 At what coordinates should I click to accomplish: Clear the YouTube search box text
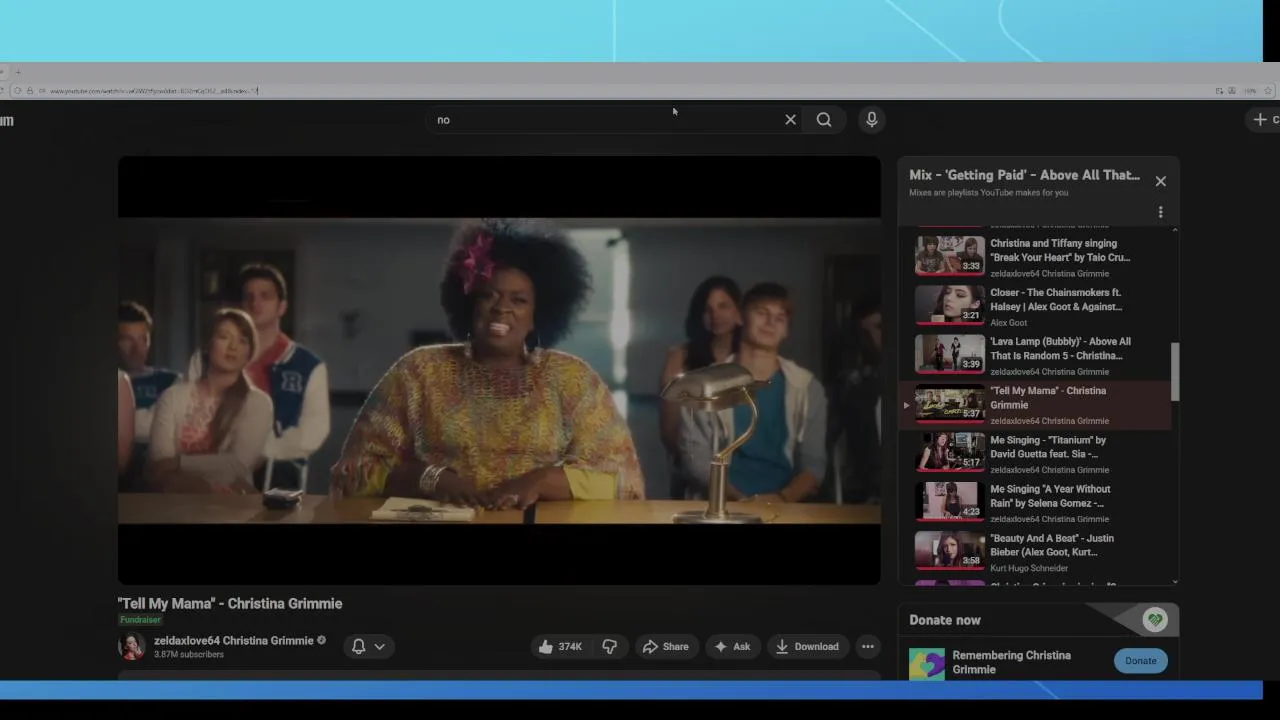tap(790, 120)
